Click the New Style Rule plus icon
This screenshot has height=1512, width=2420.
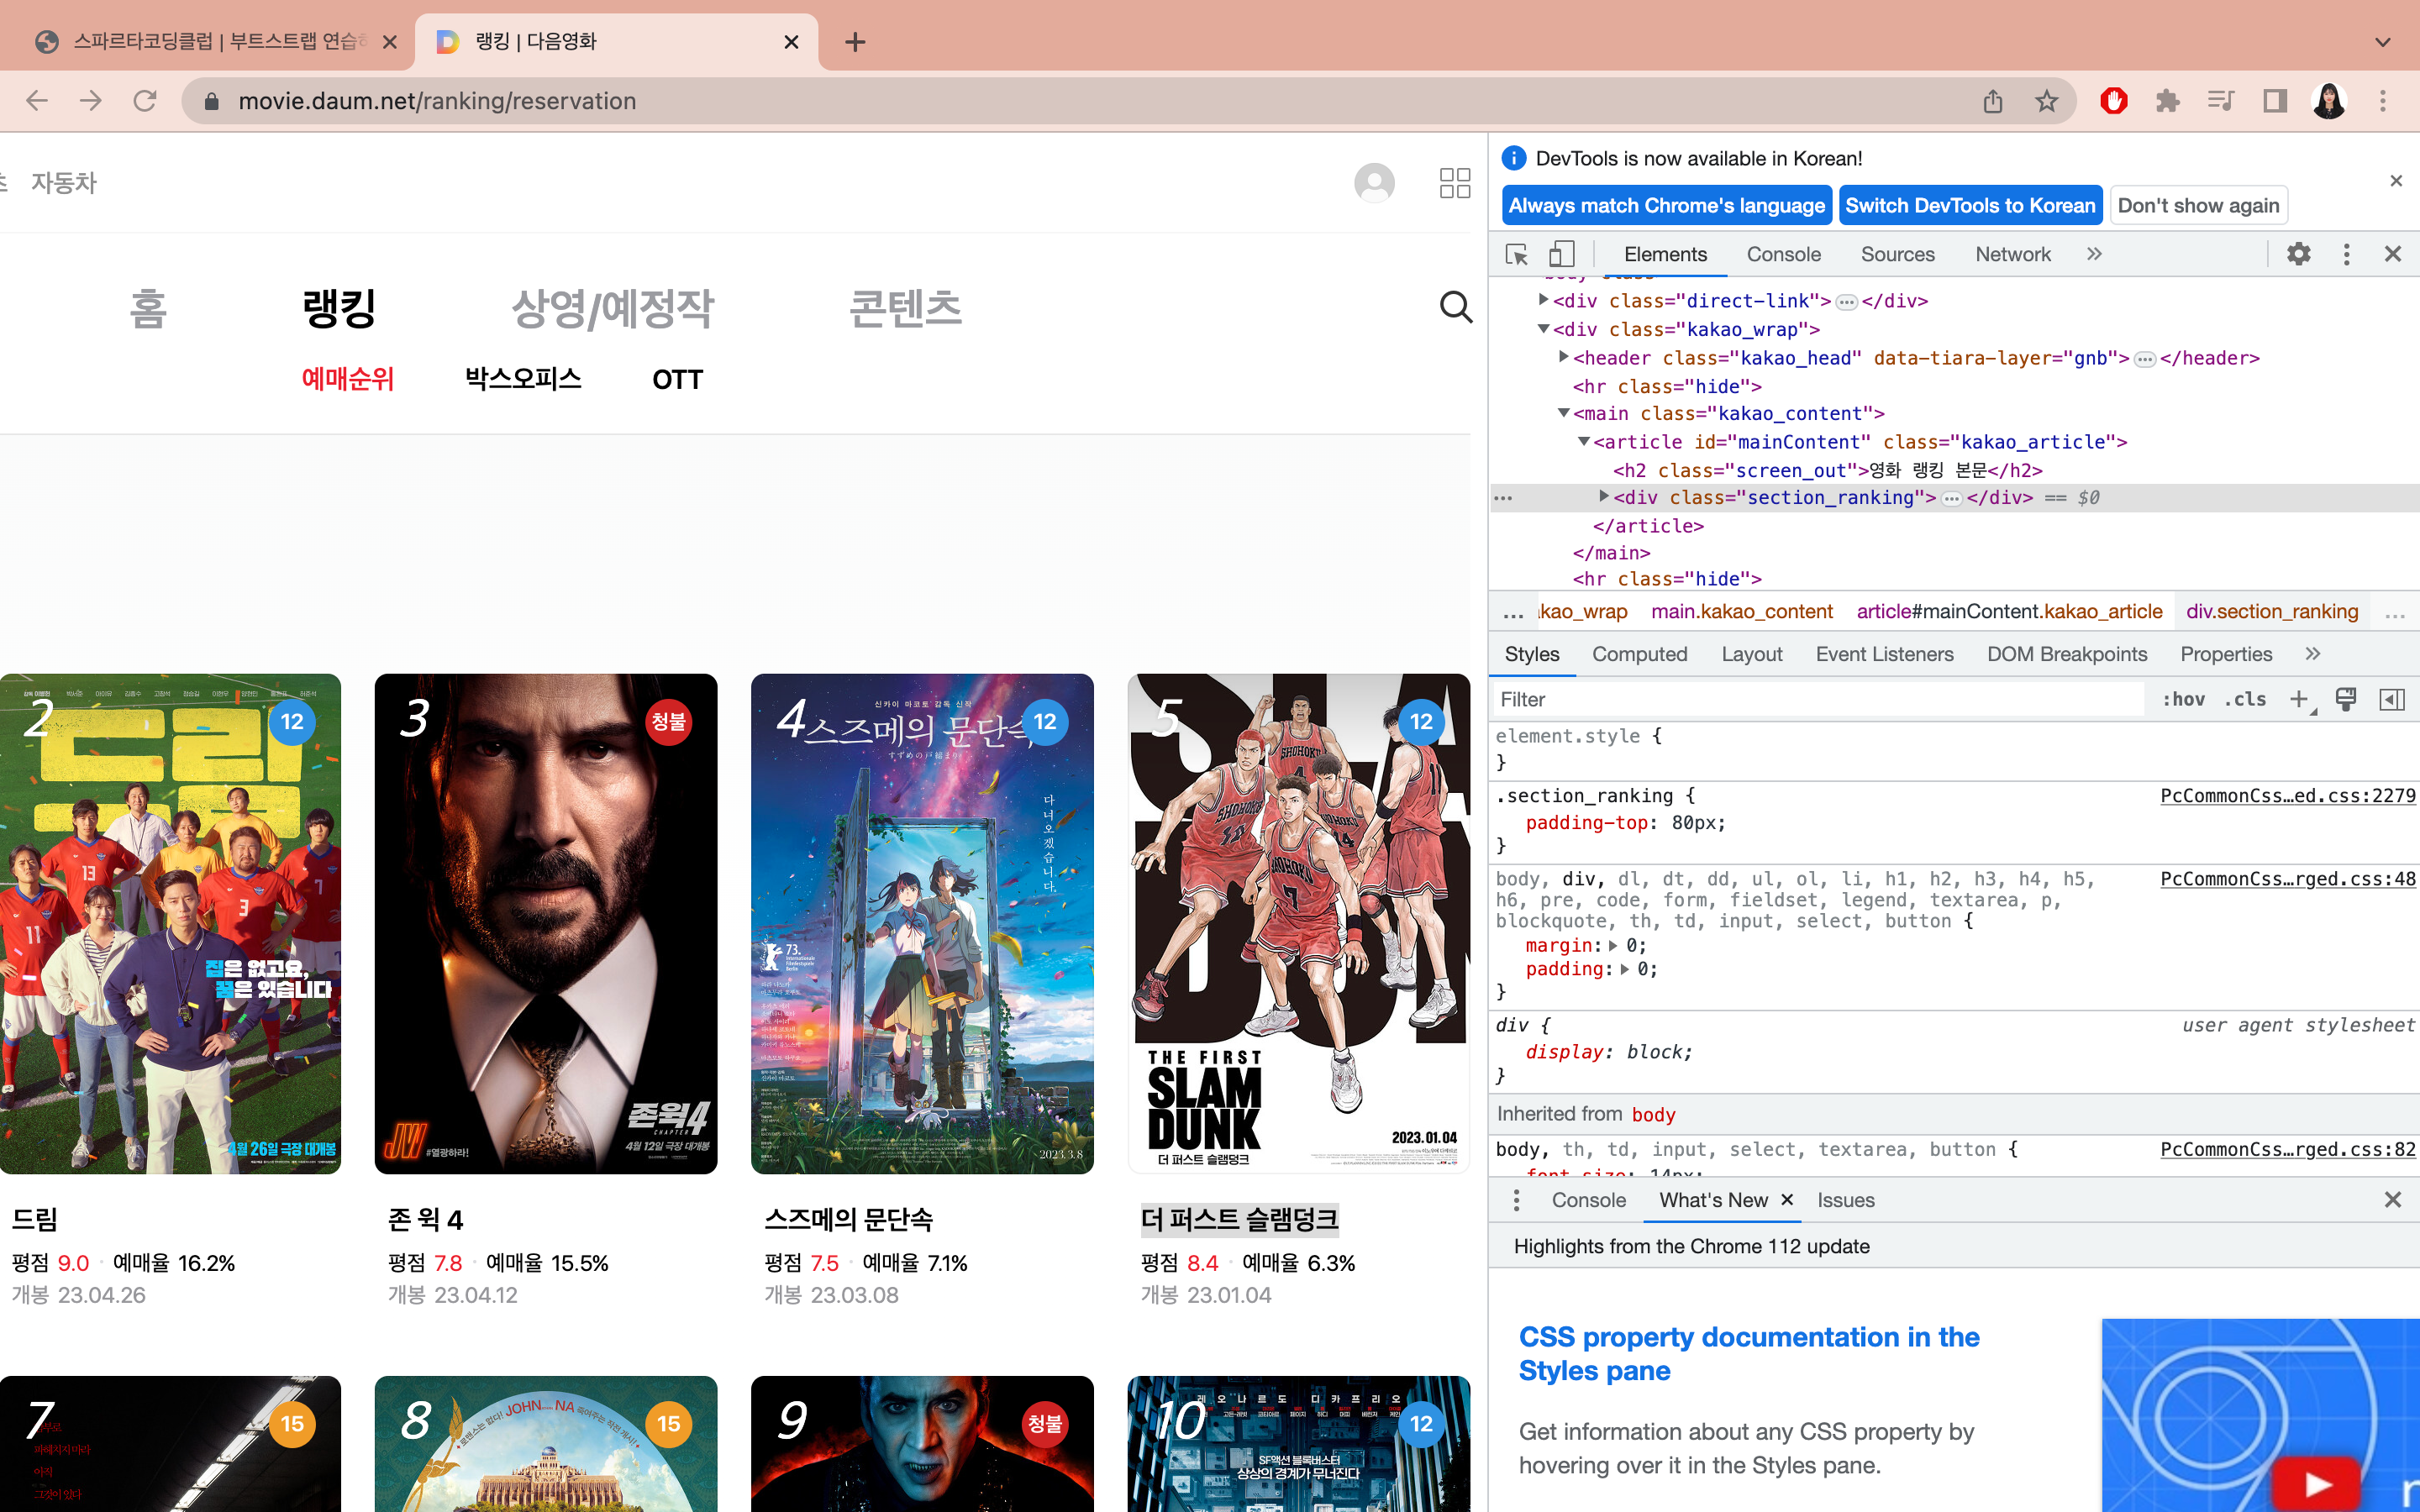point(2300,700)
